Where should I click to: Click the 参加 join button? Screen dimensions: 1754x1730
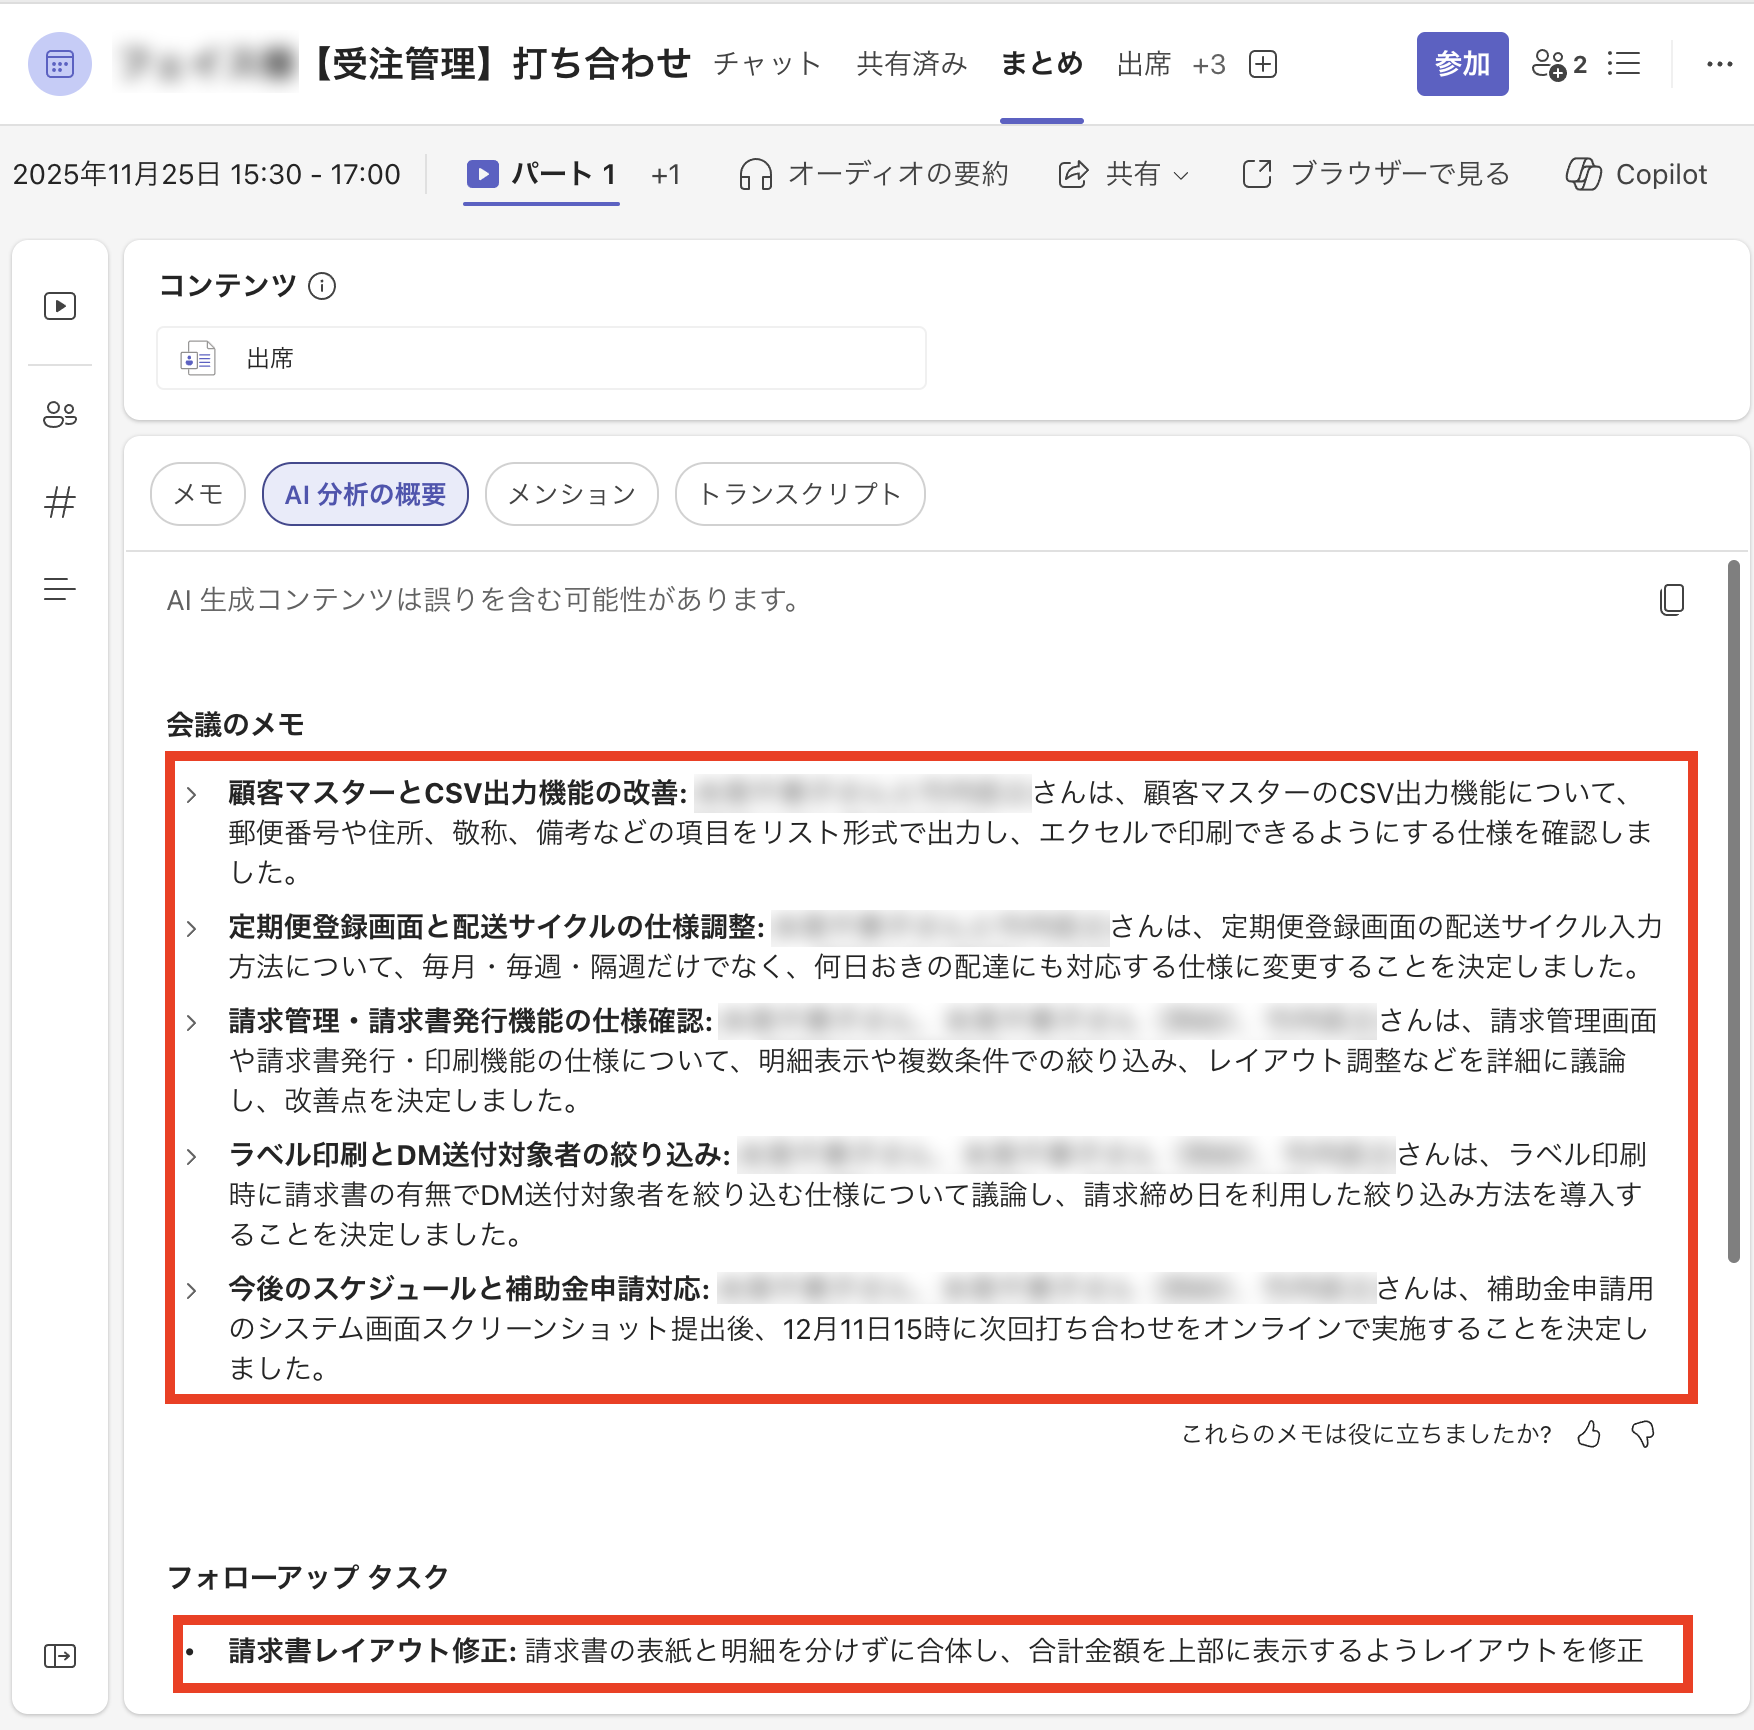(x=1461, y=64)
